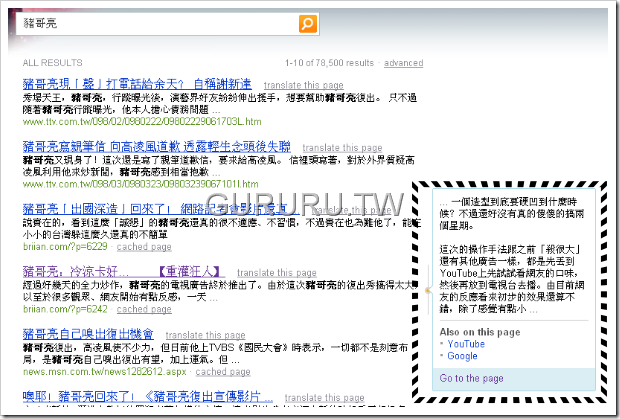
Task: Translate the second result about 高凌風
Action: click(x=342, y=147)
